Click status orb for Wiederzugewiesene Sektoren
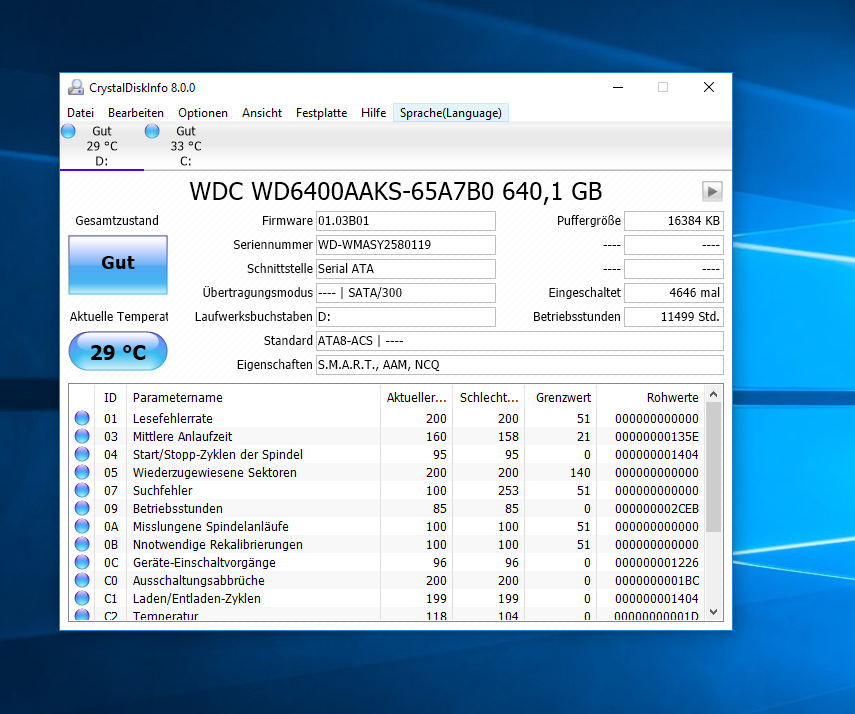The image size is (855, 714). pos(82,472)
